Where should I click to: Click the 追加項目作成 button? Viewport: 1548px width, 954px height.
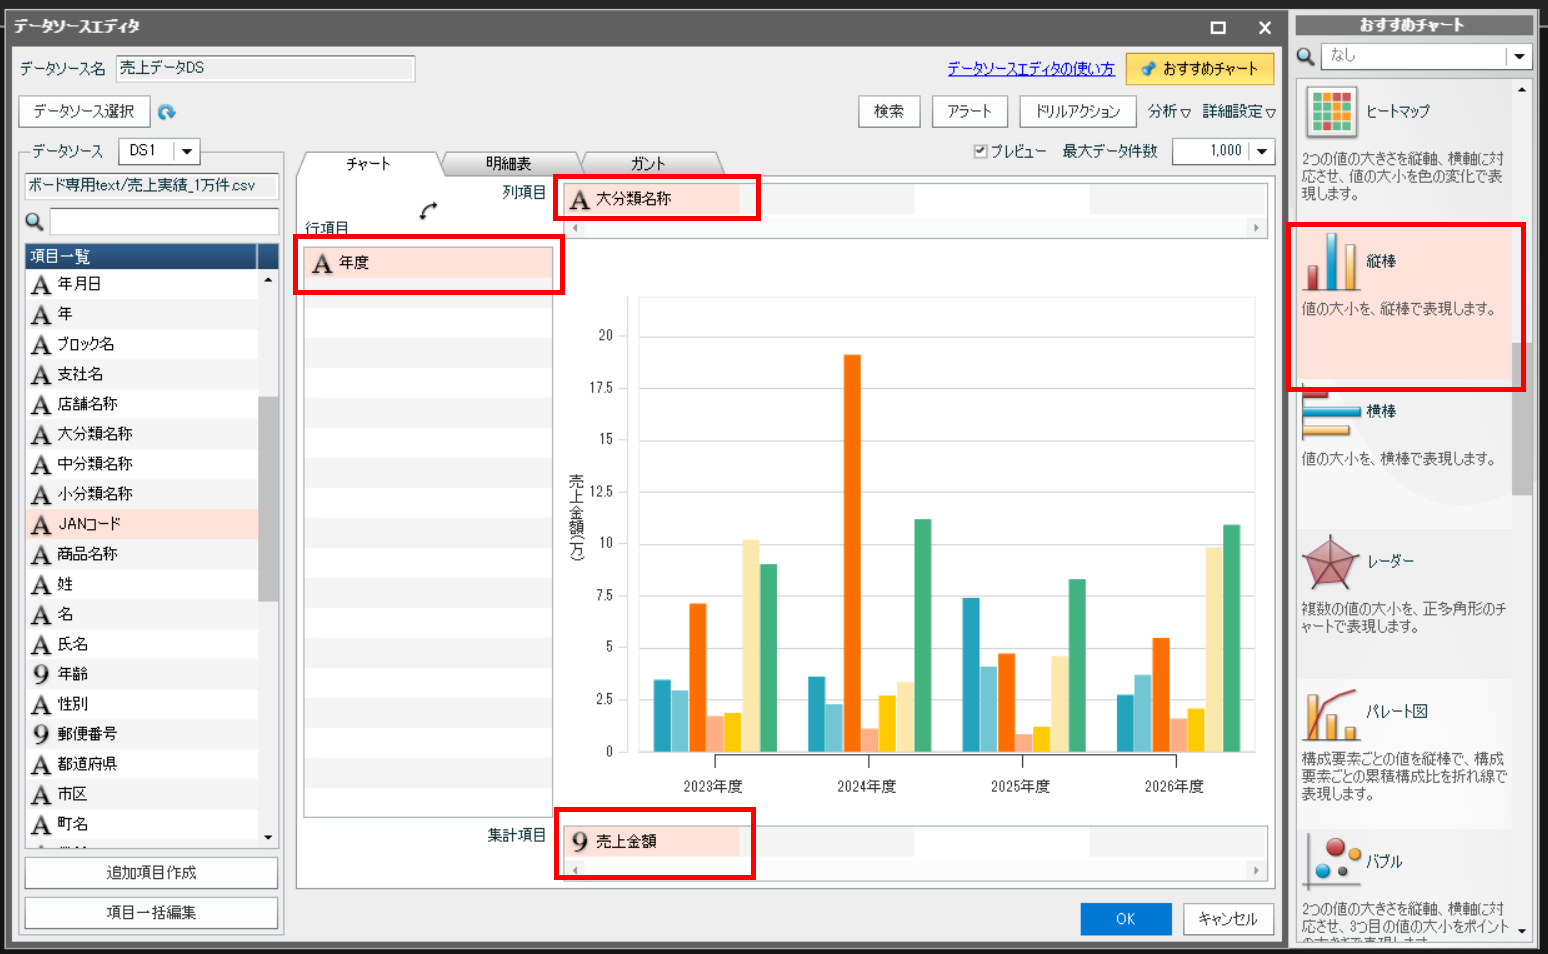(x=151, y=873)
